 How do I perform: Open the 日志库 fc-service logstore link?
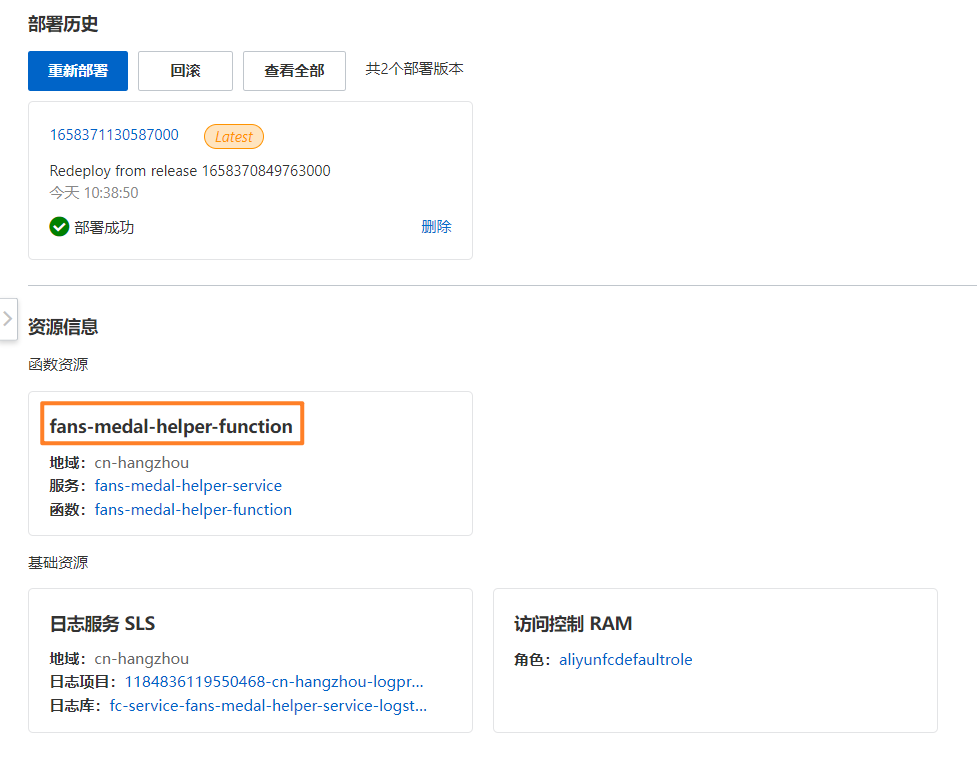(268, 706)
